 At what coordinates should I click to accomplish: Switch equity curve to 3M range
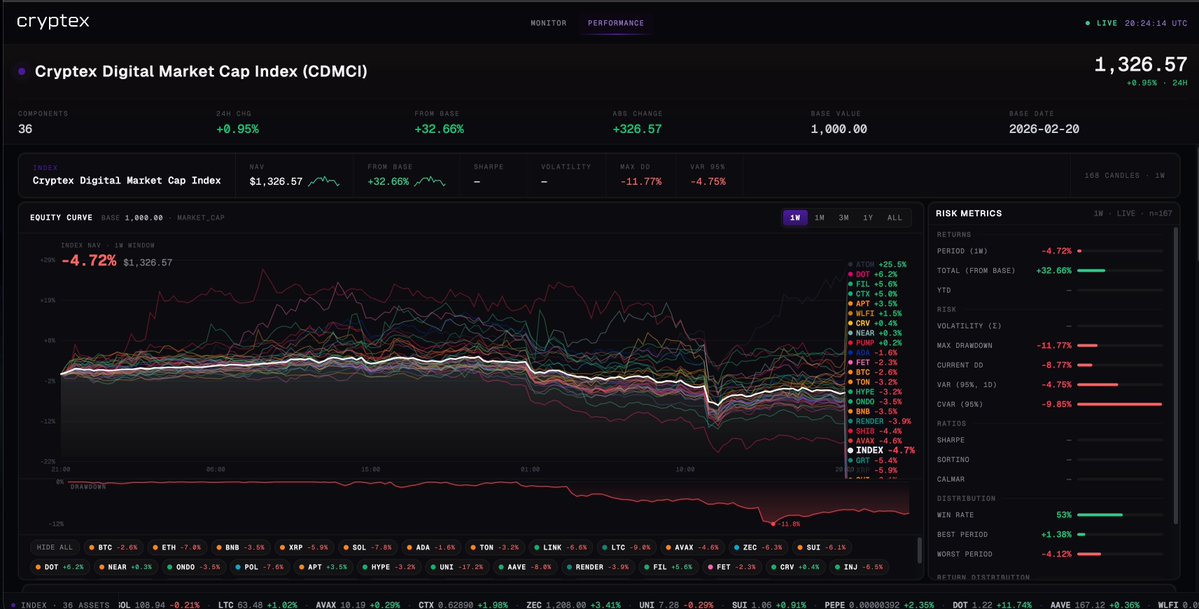(843, 218)
